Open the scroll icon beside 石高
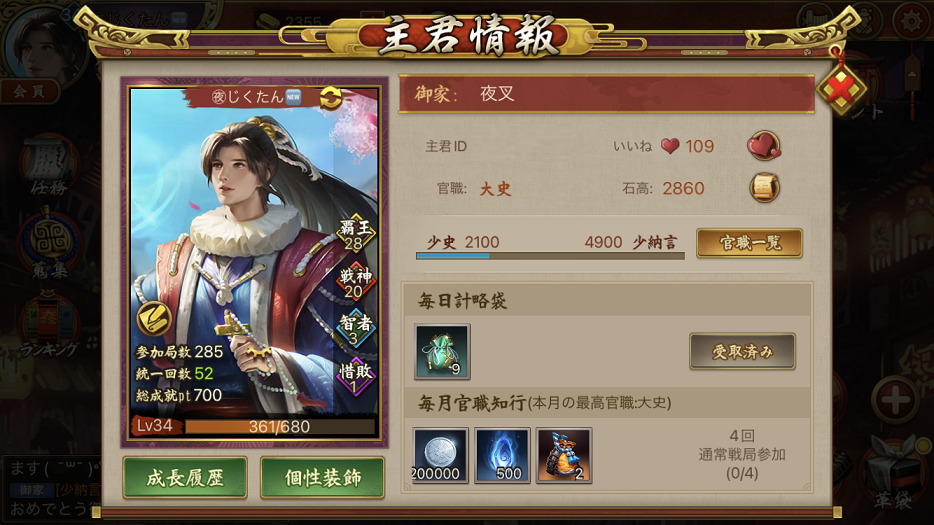 (764, 188)
